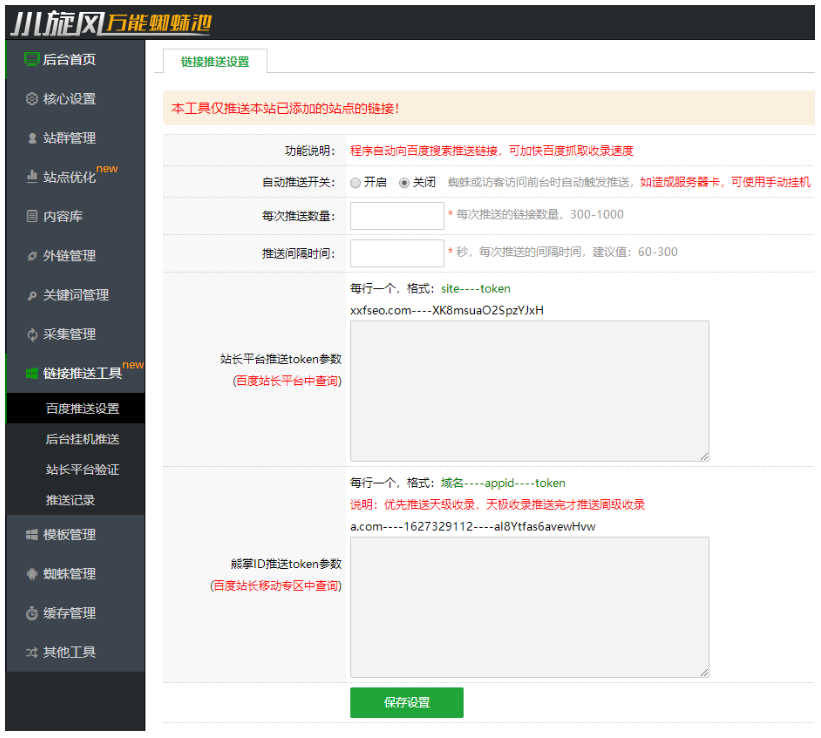Image resolution: width=821 pixels, height=738 pixels.
Task: Click the bug icon for 蜘蛛管理
Action: click(32, 574)
